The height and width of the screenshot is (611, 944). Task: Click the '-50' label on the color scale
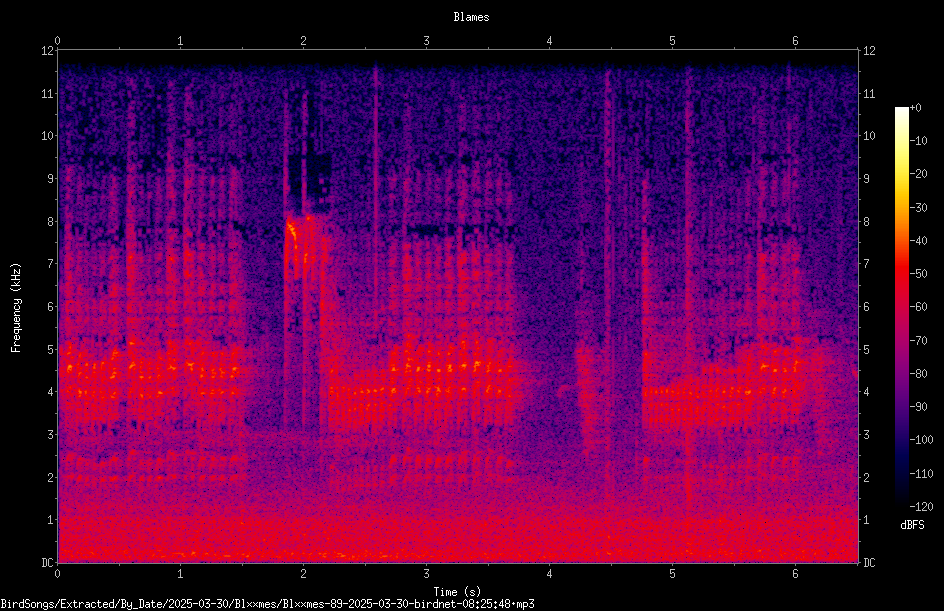point(918,274)
